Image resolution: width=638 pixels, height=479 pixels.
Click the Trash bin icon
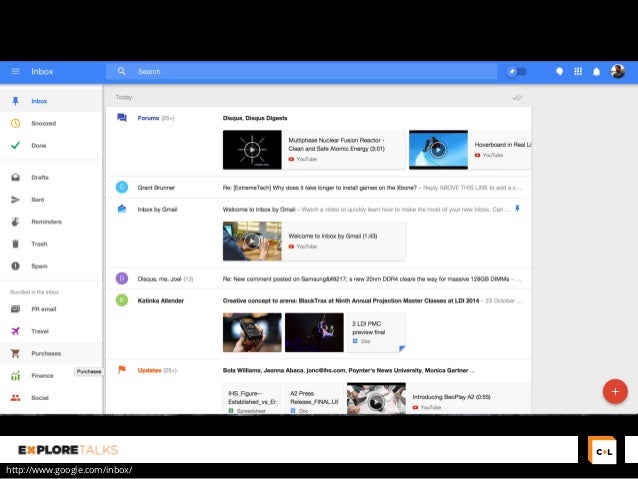point(15,244)
